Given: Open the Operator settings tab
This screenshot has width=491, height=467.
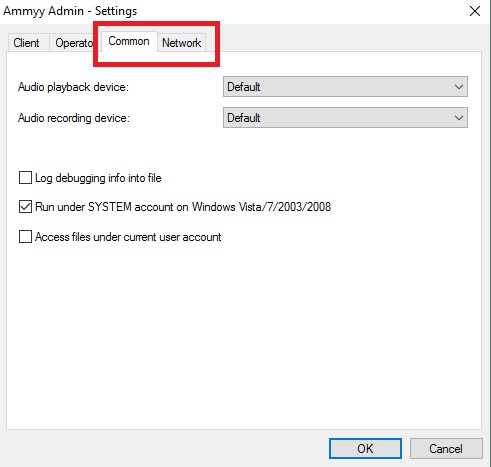Looking at the screenshot, I should 73,43.
